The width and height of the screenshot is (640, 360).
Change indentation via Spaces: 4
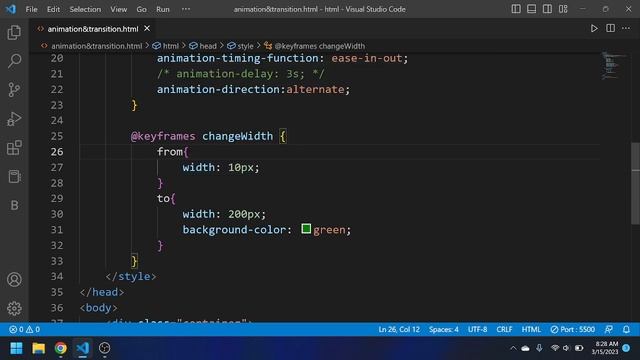(444, 329)
